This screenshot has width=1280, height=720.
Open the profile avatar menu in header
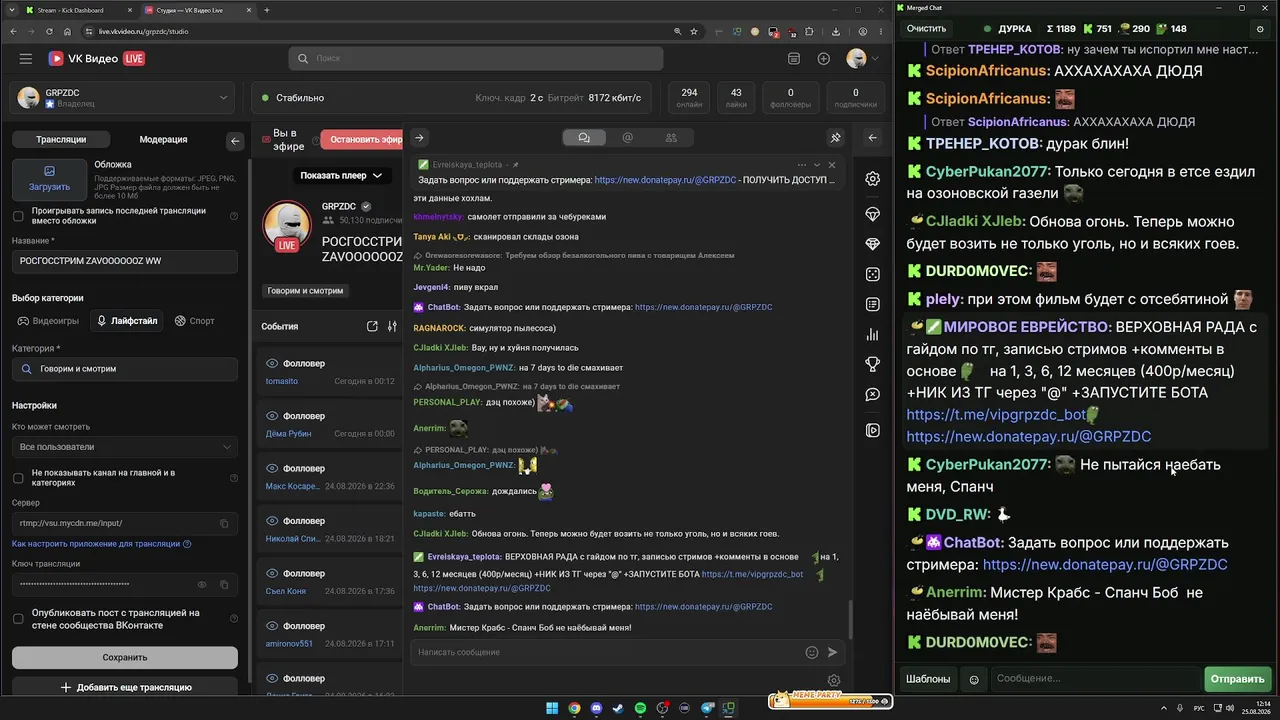pyautogui.click(x=861, y=59)
